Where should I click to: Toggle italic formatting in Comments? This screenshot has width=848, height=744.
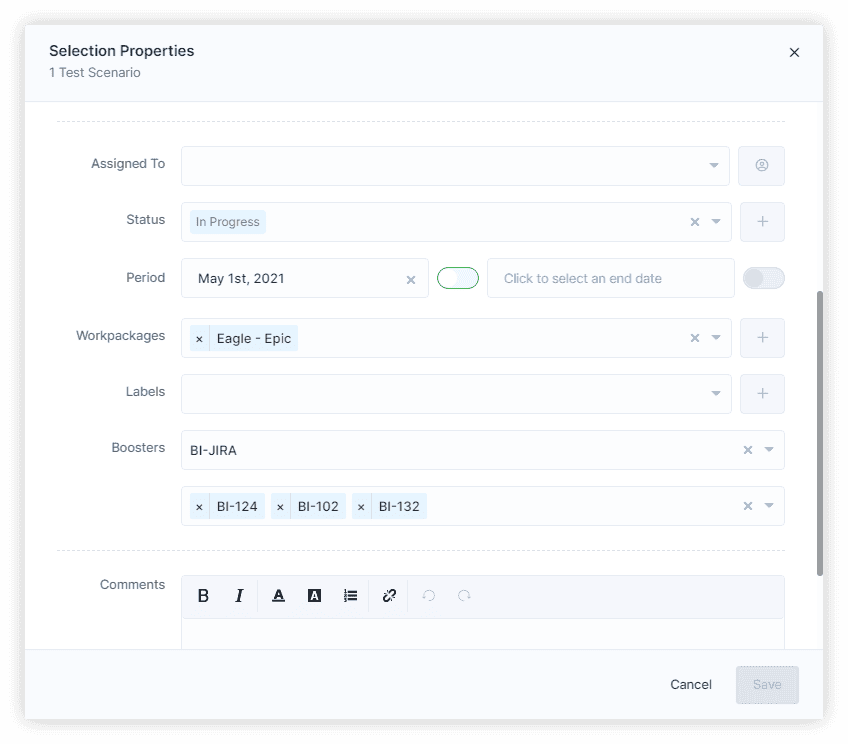239,596
